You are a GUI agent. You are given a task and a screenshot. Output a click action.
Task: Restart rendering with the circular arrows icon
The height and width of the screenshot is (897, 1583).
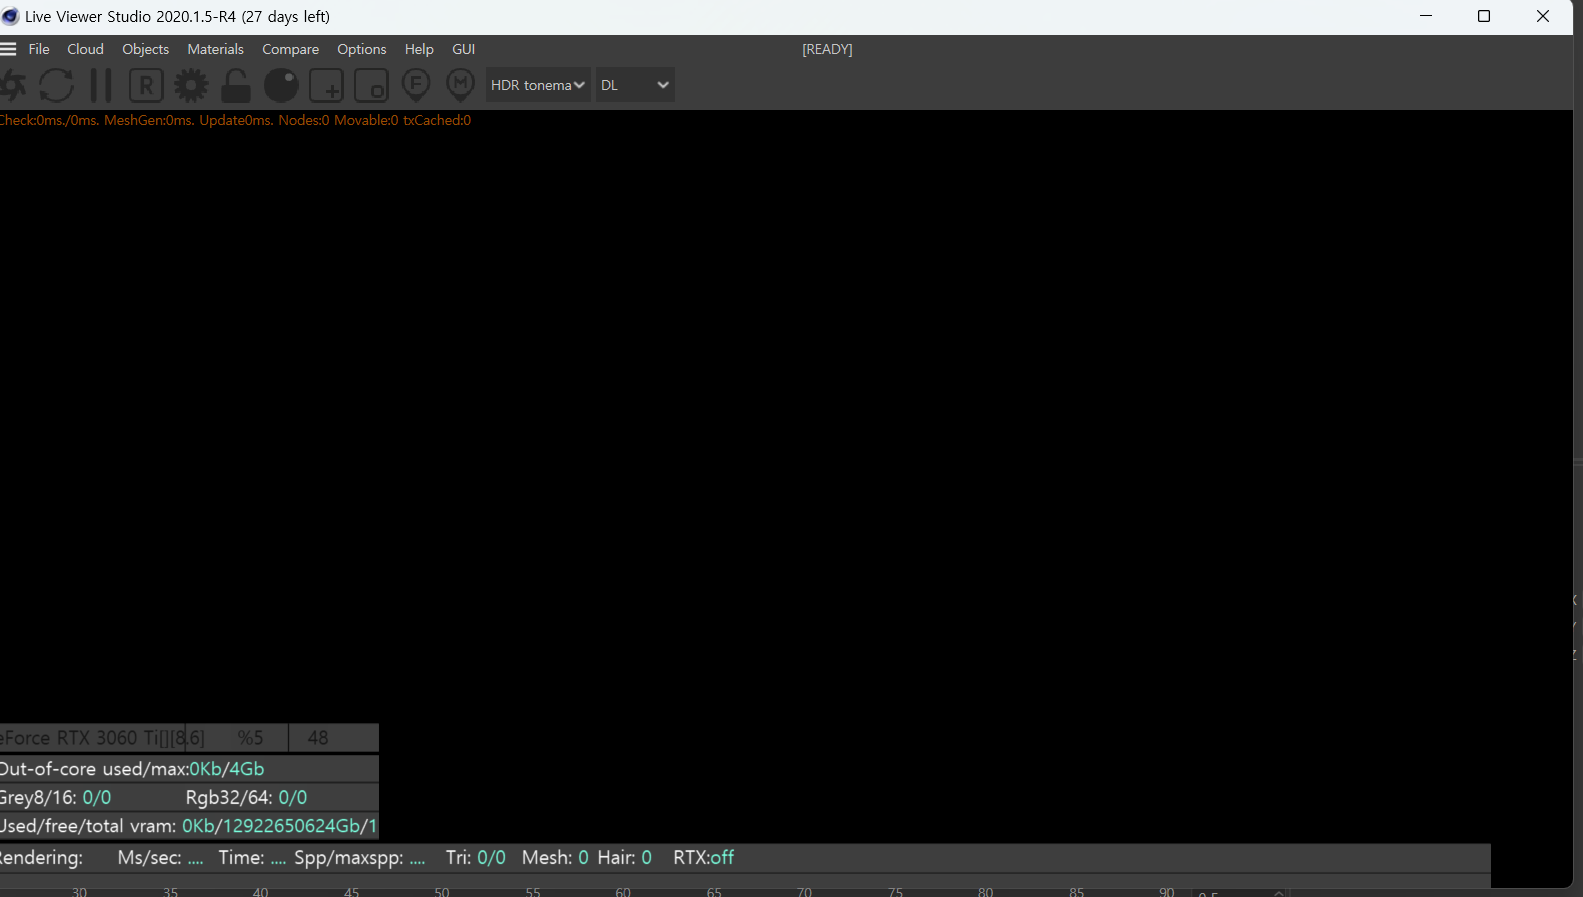tap(57, 85)
